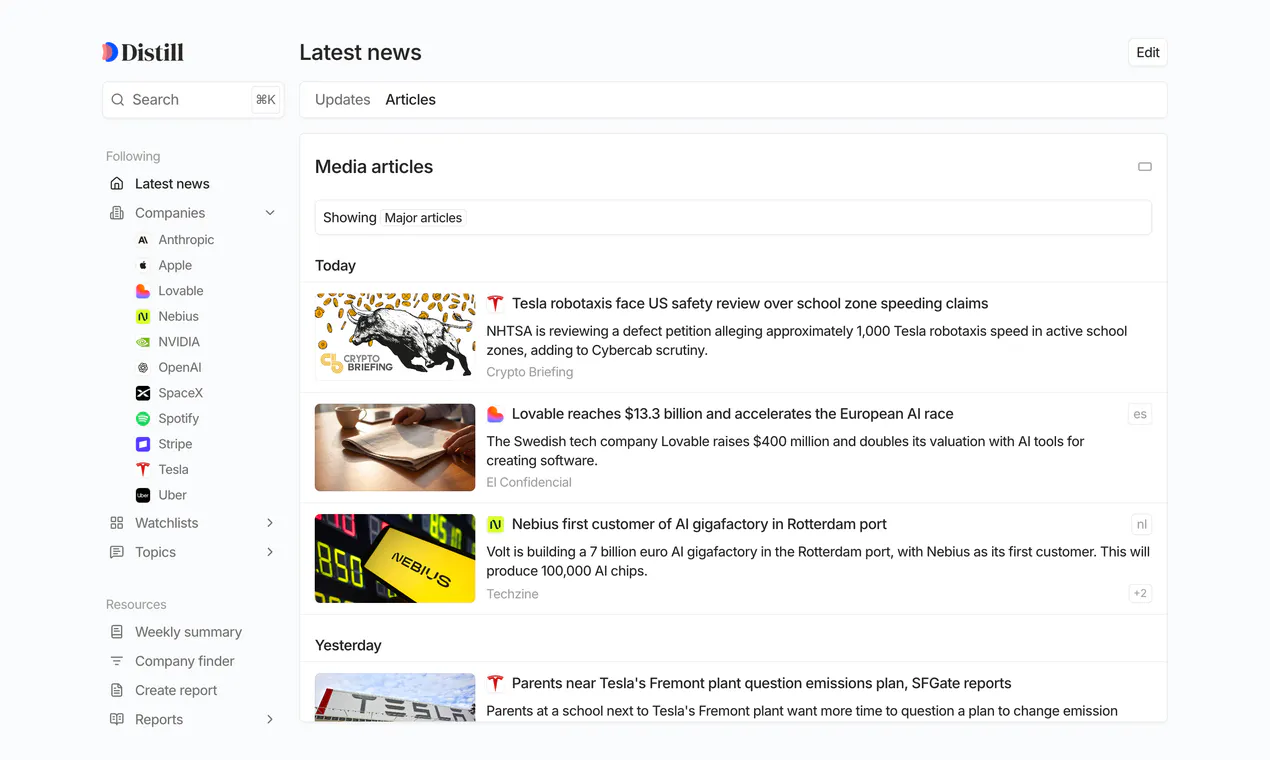Click the Company finder filter icon
The height and width of the screenshot is (760, 1270).
117,661
